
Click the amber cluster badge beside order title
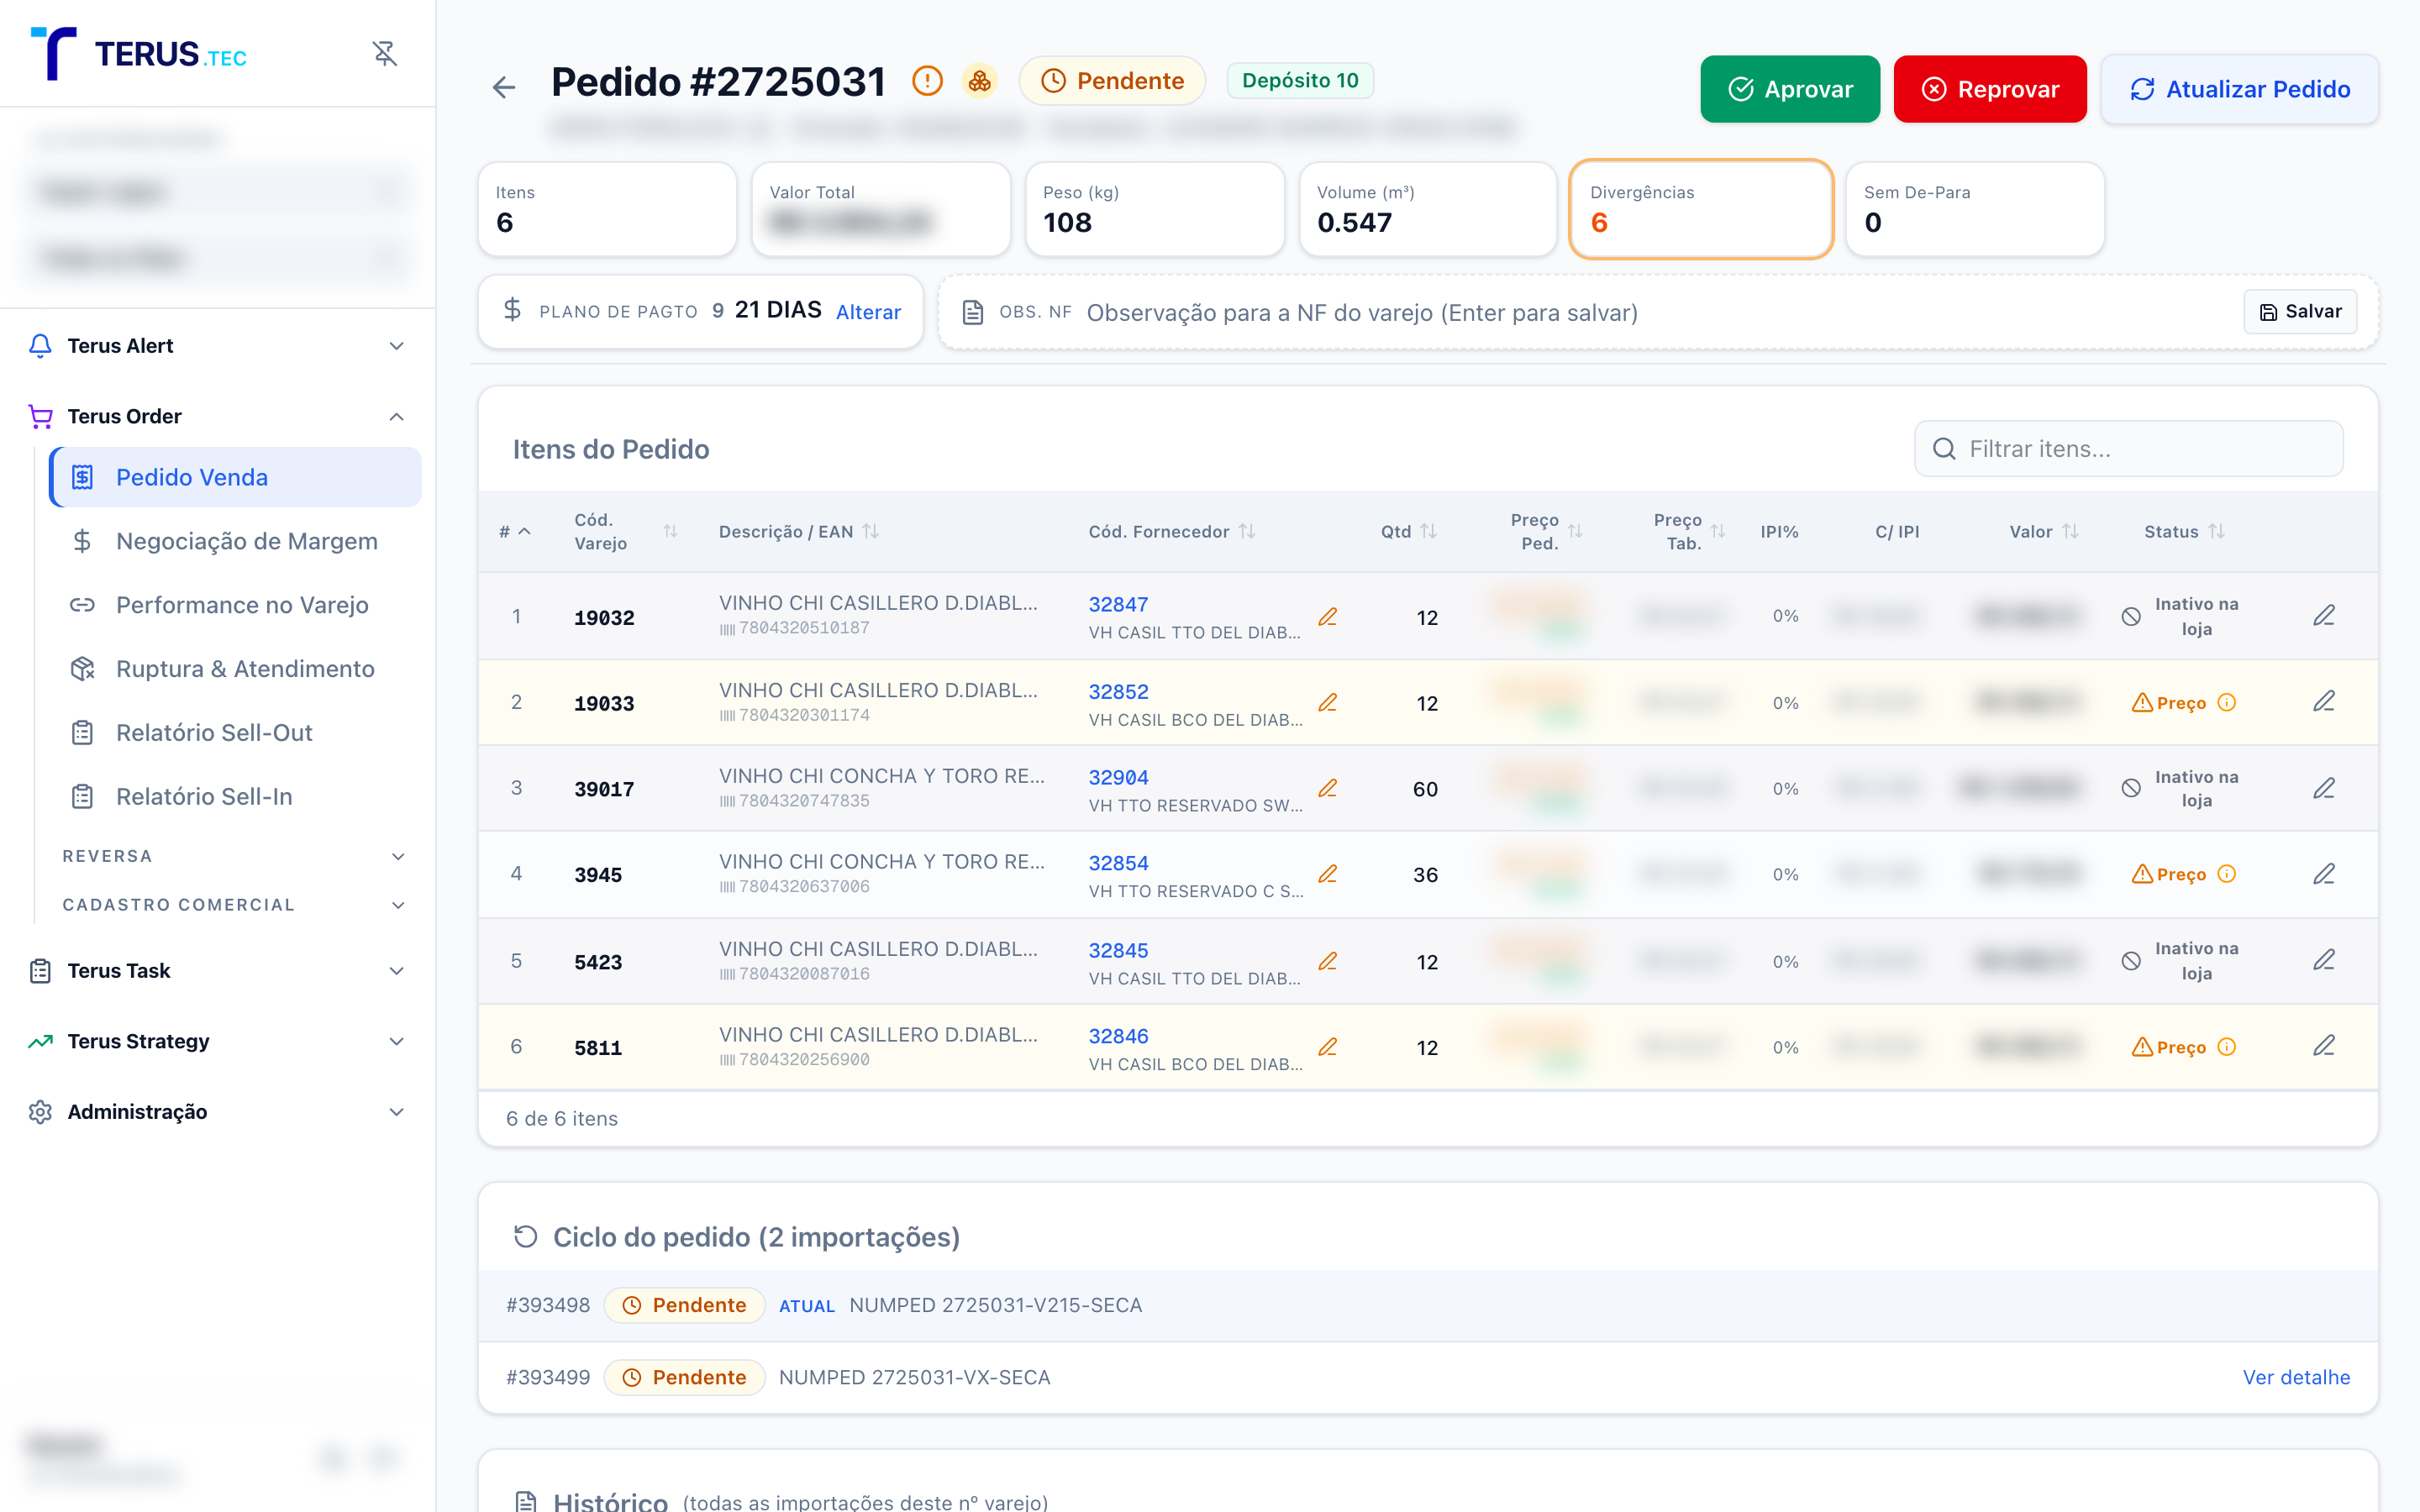pos(980,81)
